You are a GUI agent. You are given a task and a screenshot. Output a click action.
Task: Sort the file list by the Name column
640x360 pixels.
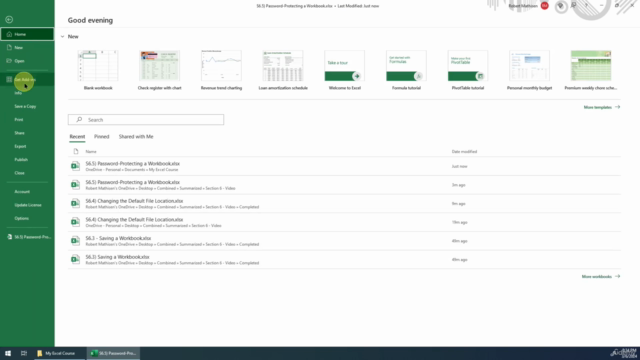coord(91,151)
